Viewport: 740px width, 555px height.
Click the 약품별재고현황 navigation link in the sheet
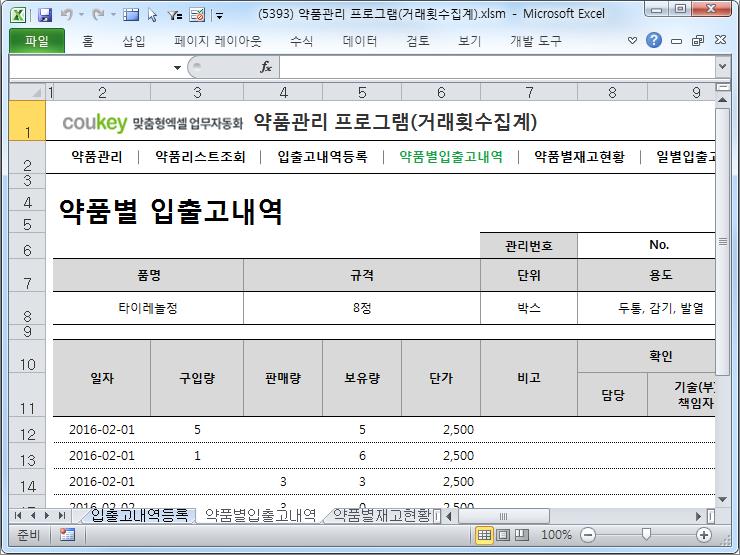pyautogui.click(x=580, y=157)
